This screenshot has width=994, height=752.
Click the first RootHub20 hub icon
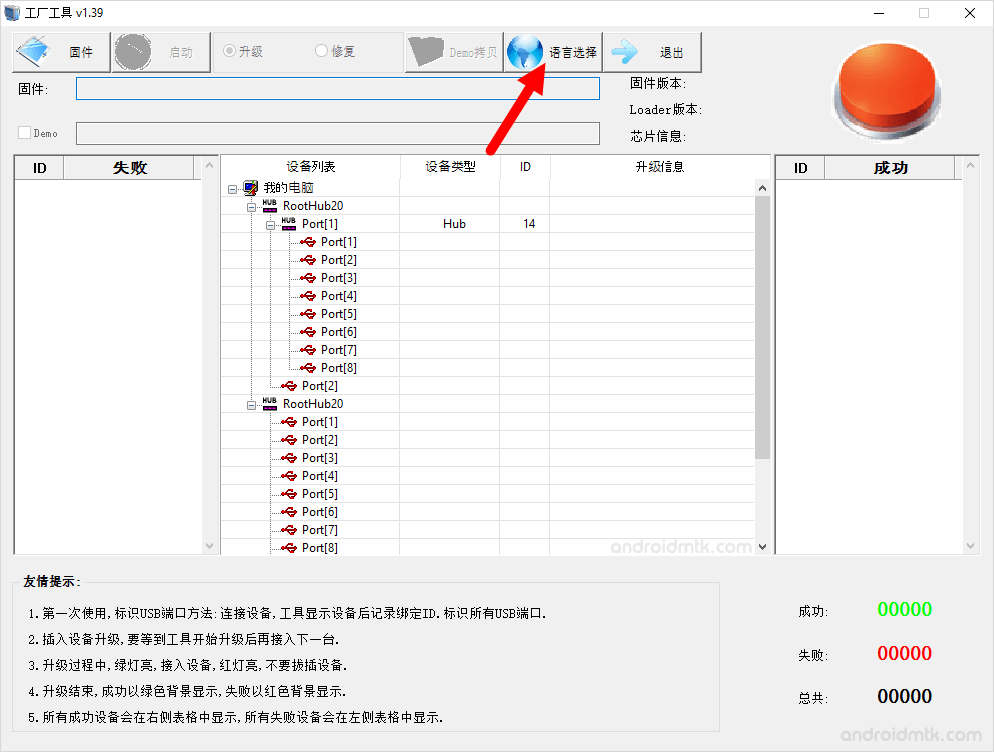[268, 205]
